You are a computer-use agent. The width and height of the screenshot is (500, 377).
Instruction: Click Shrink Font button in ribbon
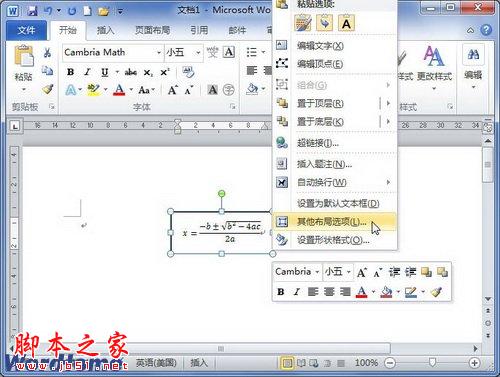tap(189, 90)
